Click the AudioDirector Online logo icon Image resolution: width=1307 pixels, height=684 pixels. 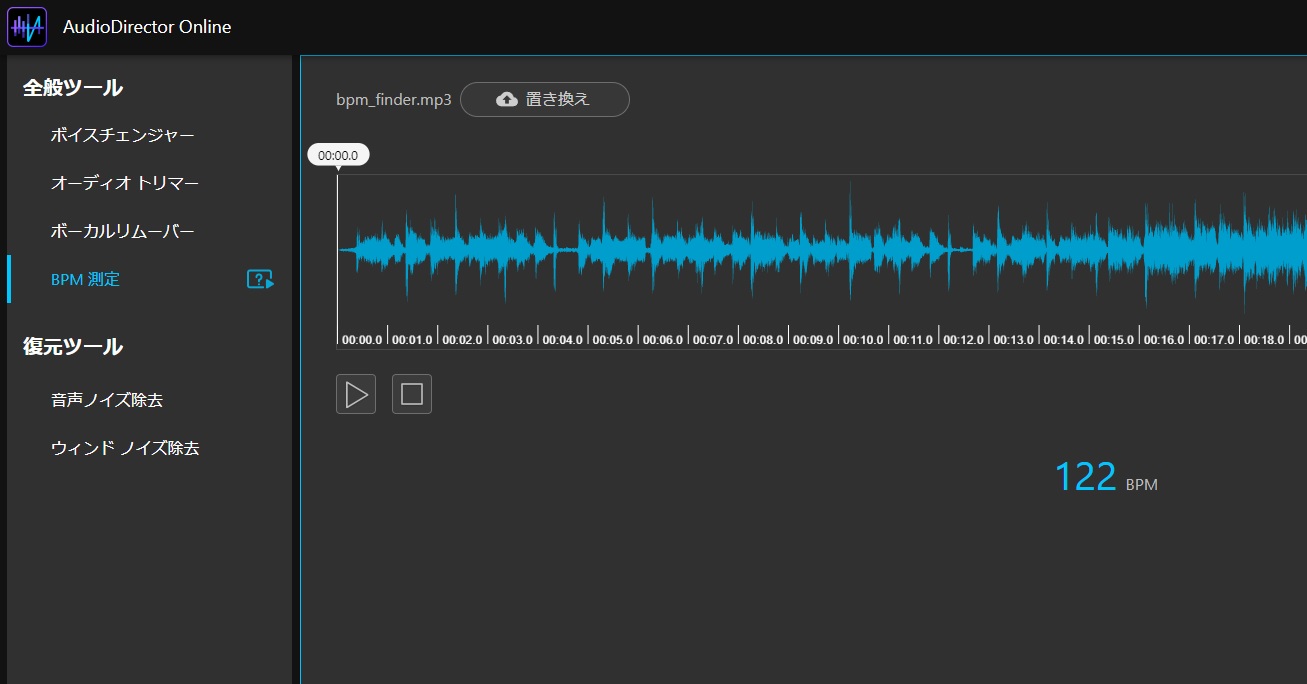coord(27,27)
